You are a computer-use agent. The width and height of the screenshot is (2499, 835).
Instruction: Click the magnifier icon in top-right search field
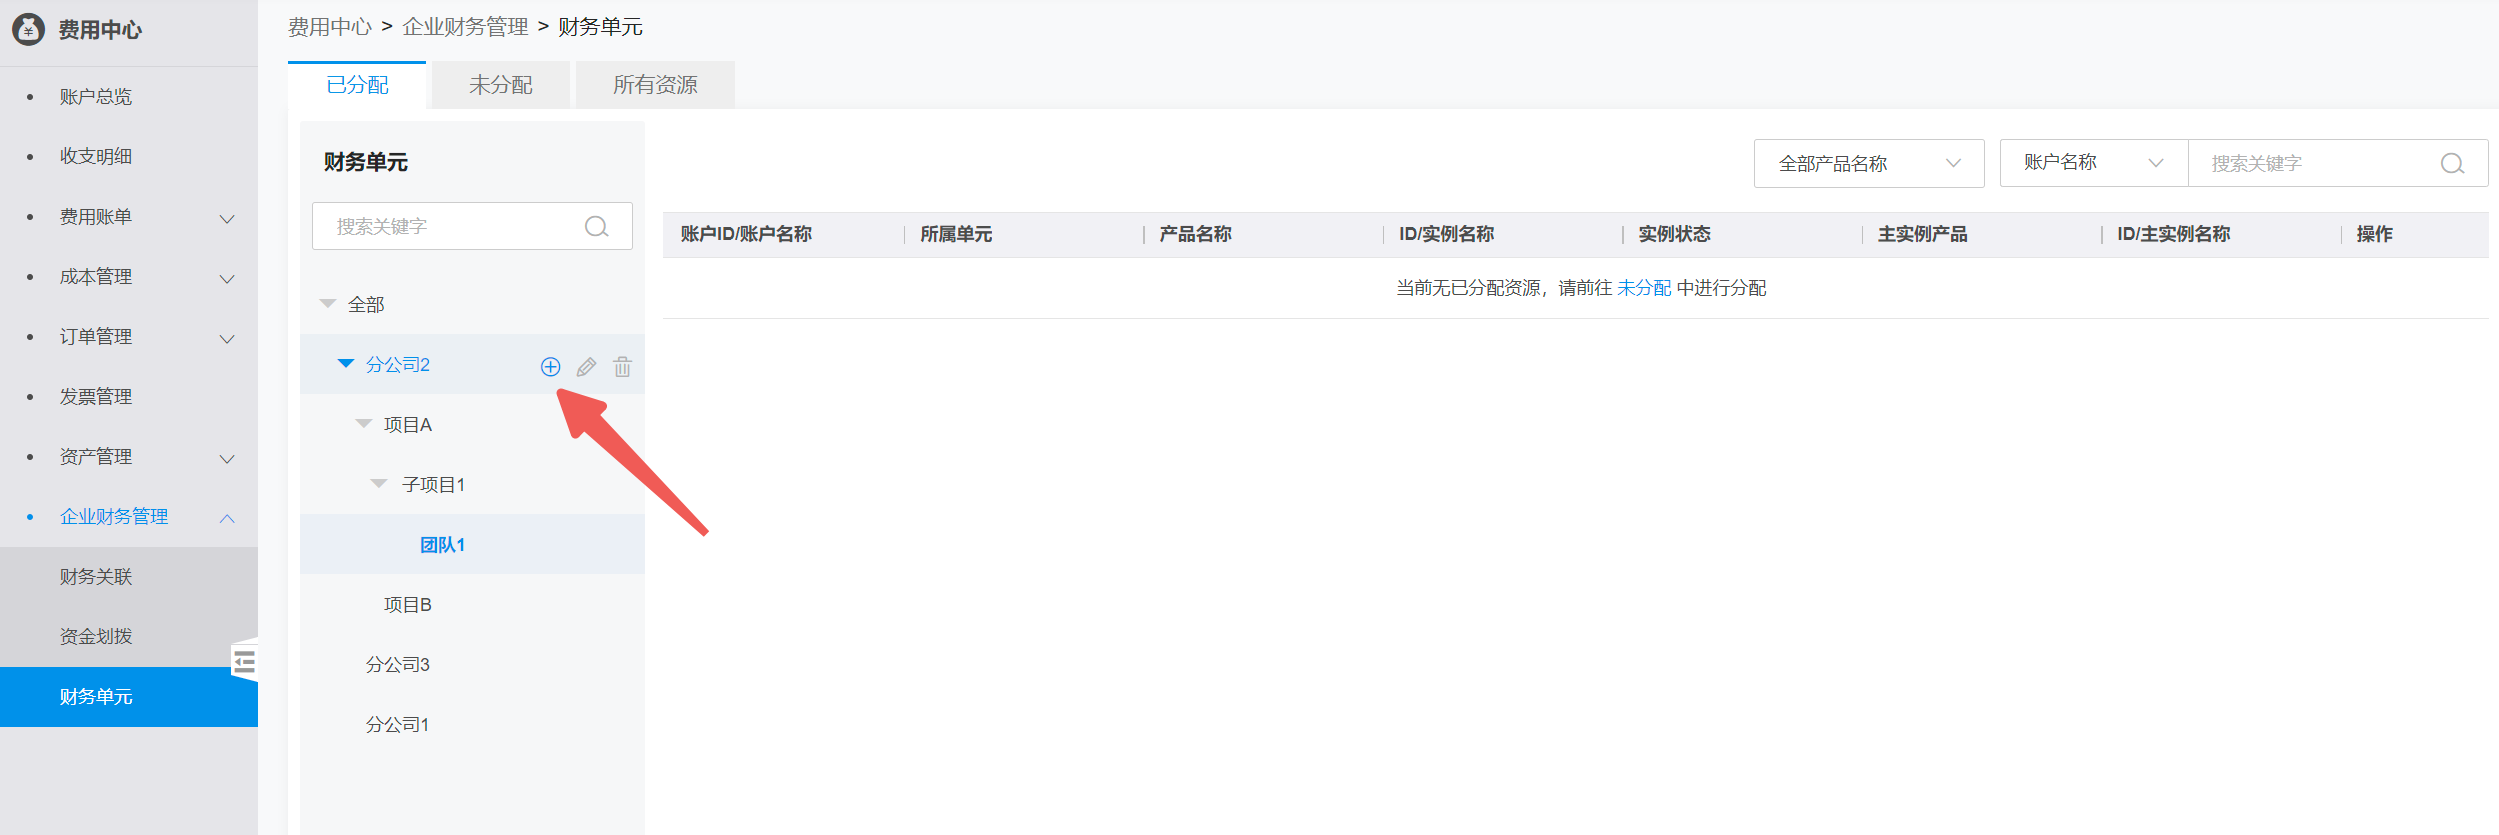(2452, 164)
